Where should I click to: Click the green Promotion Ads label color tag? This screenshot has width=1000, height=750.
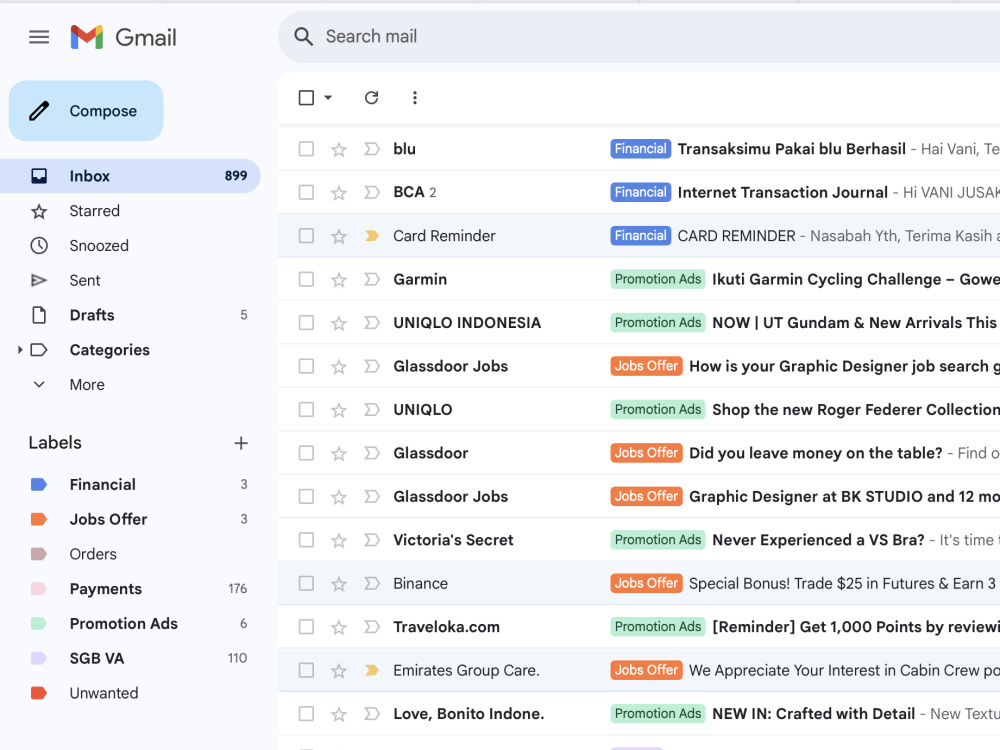coord(39,623)
